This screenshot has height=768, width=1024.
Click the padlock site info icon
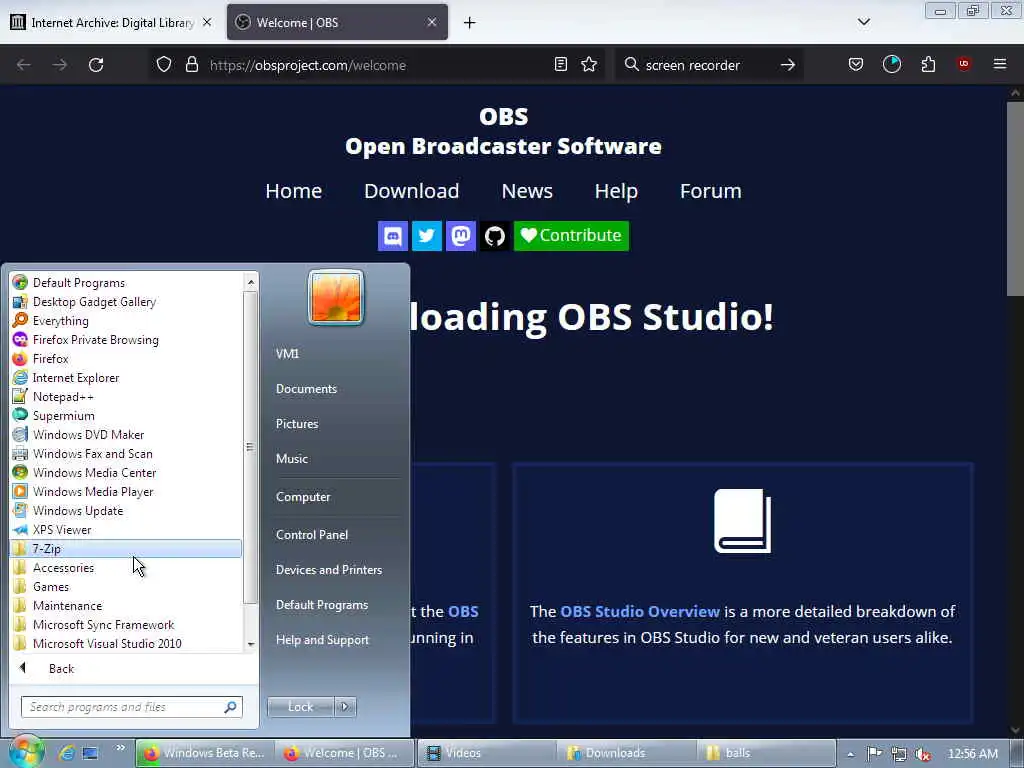tap(191, 65)
